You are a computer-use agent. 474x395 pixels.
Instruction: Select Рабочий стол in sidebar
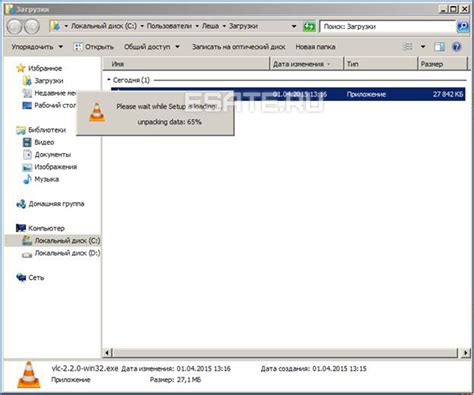point(55,106)
